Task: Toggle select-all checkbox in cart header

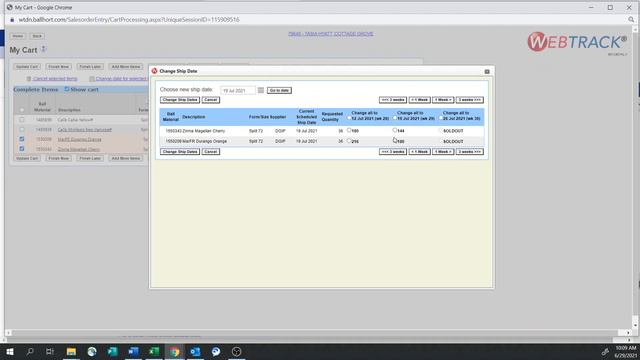Action: 22,110
